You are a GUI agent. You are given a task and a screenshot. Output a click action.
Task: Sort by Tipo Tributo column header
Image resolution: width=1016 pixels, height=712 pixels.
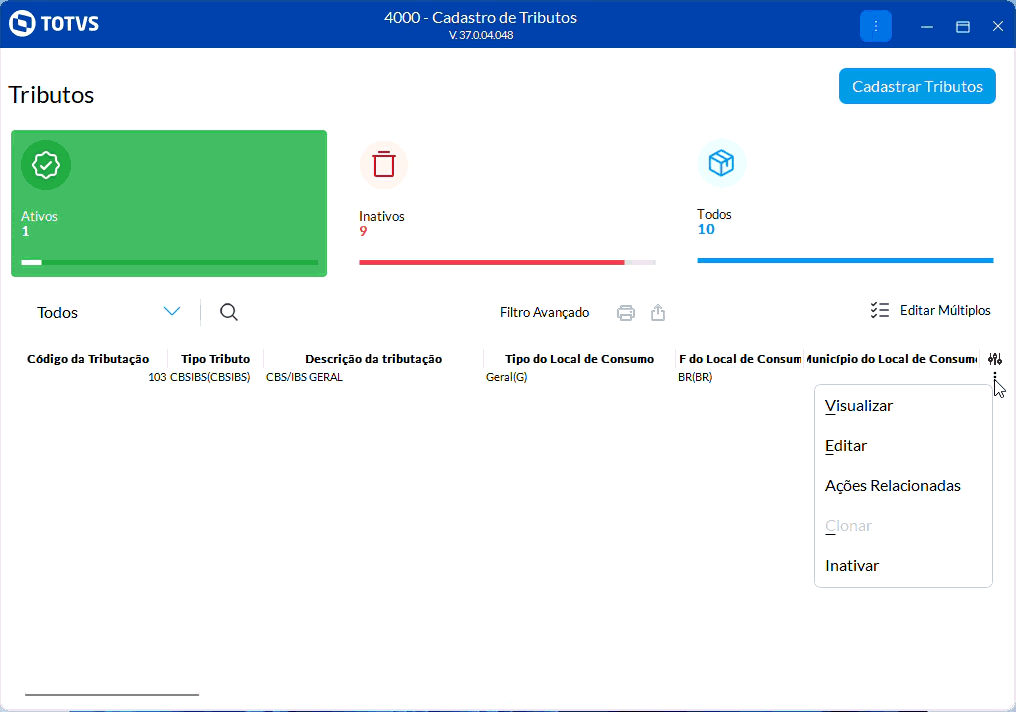click(215, 359)
